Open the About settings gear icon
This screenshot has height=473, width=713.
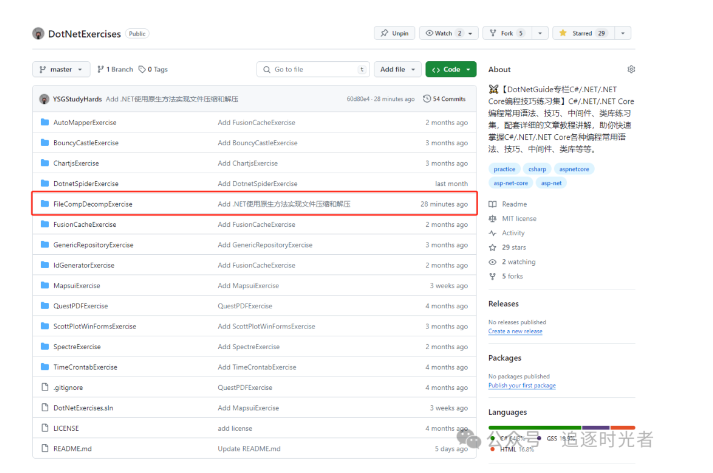click(631, 70)
